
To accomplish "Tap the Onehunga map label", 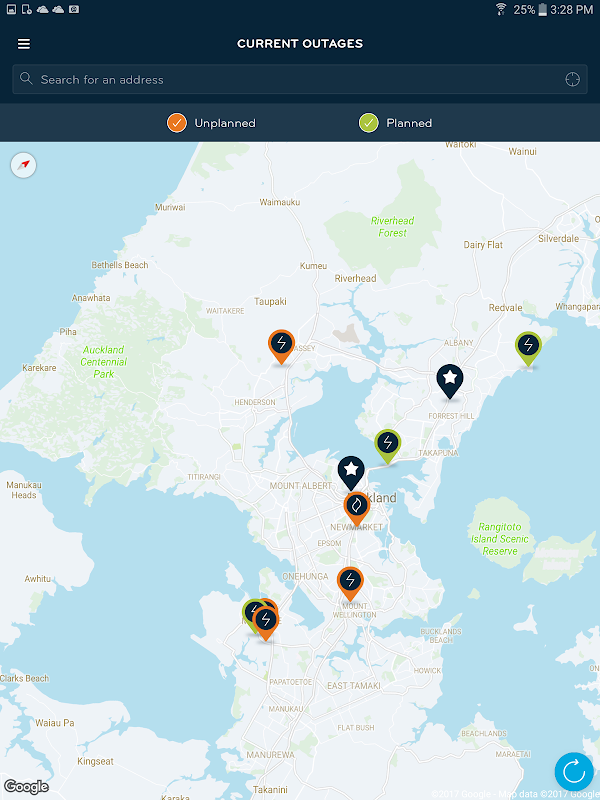I will (305, 577).
